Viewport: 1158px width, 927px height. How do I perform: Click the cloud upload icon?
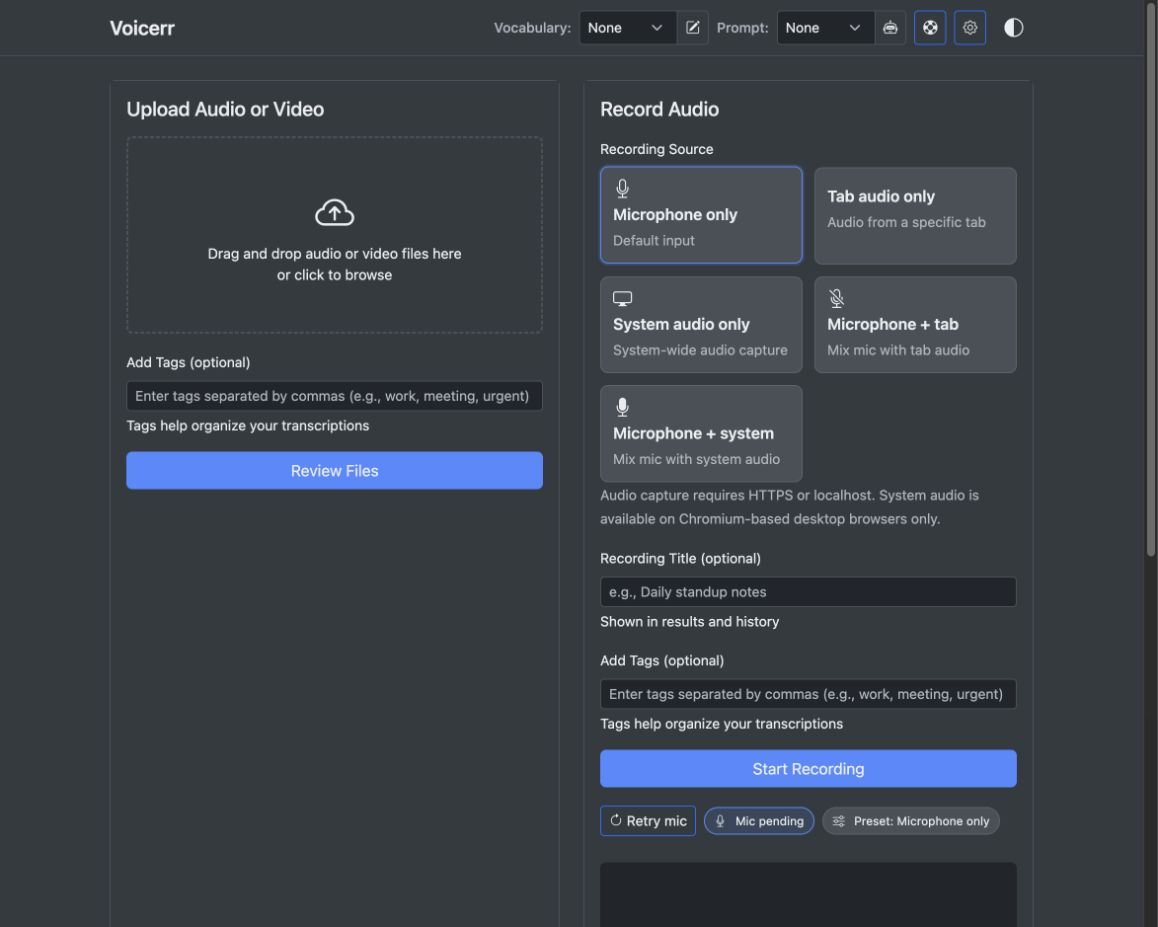tap(335, 213)
